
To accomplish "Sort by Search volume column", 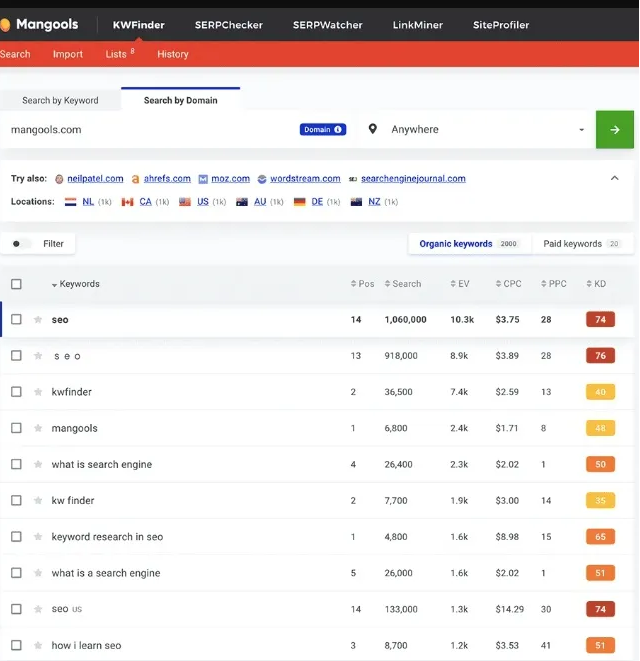I will tap(403, 284).
